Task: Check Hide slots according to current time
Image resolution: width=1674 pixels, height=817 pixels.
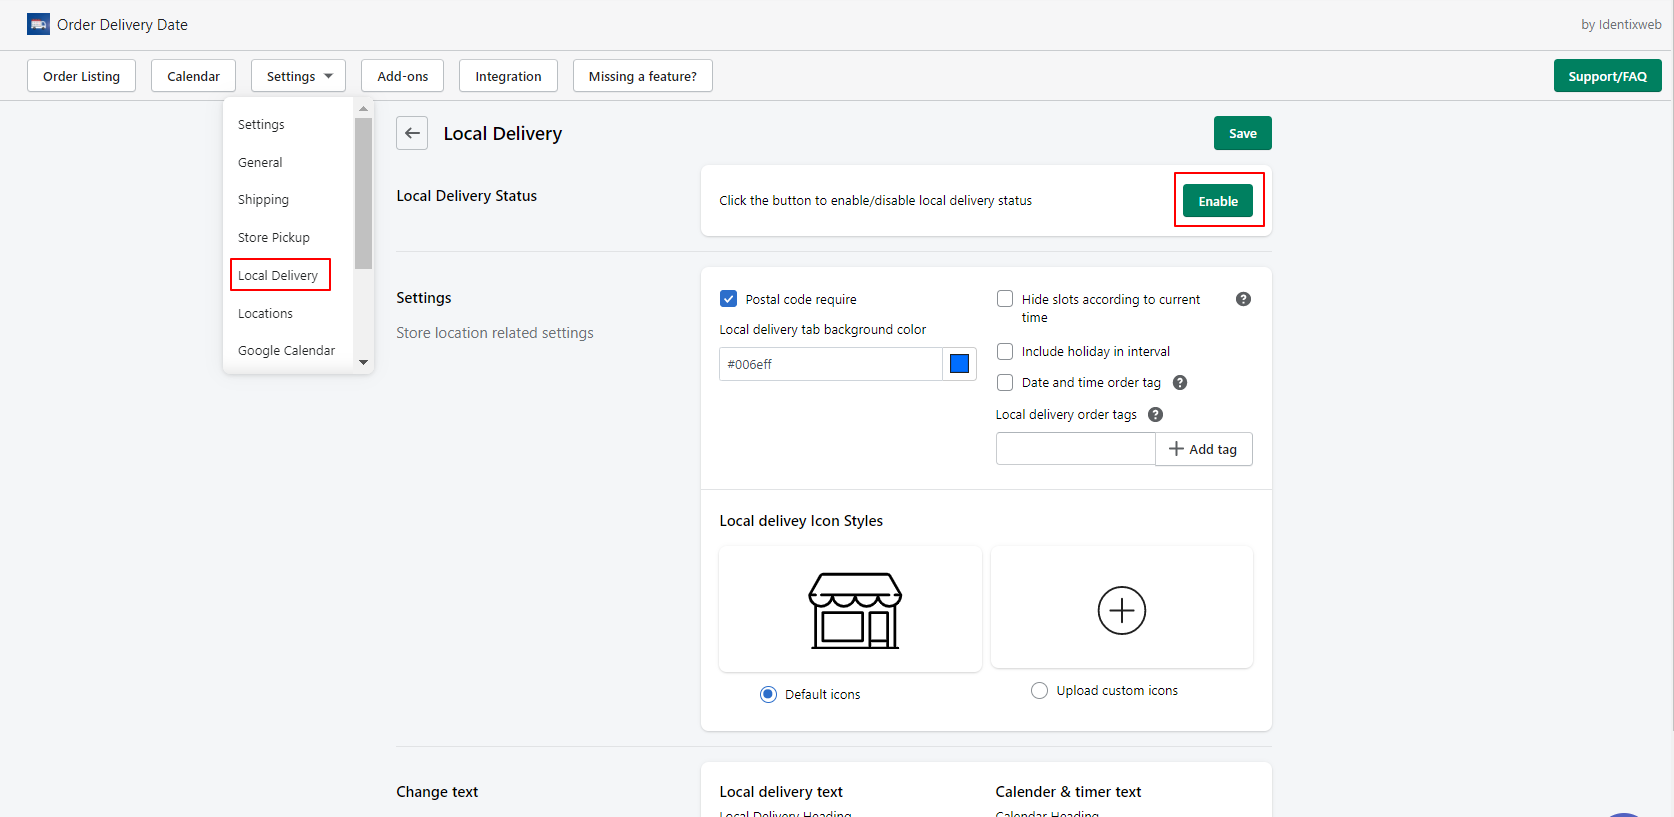Action: (x=1005, y=298)
